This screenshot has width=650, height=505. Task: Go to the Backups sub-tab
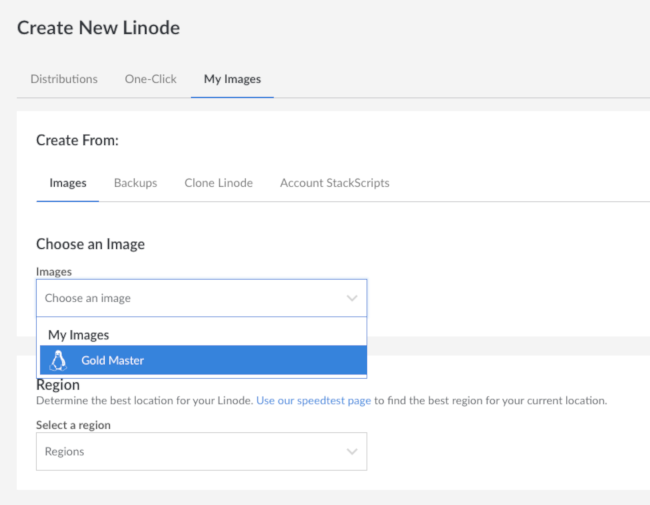click(x=135, y=183)
